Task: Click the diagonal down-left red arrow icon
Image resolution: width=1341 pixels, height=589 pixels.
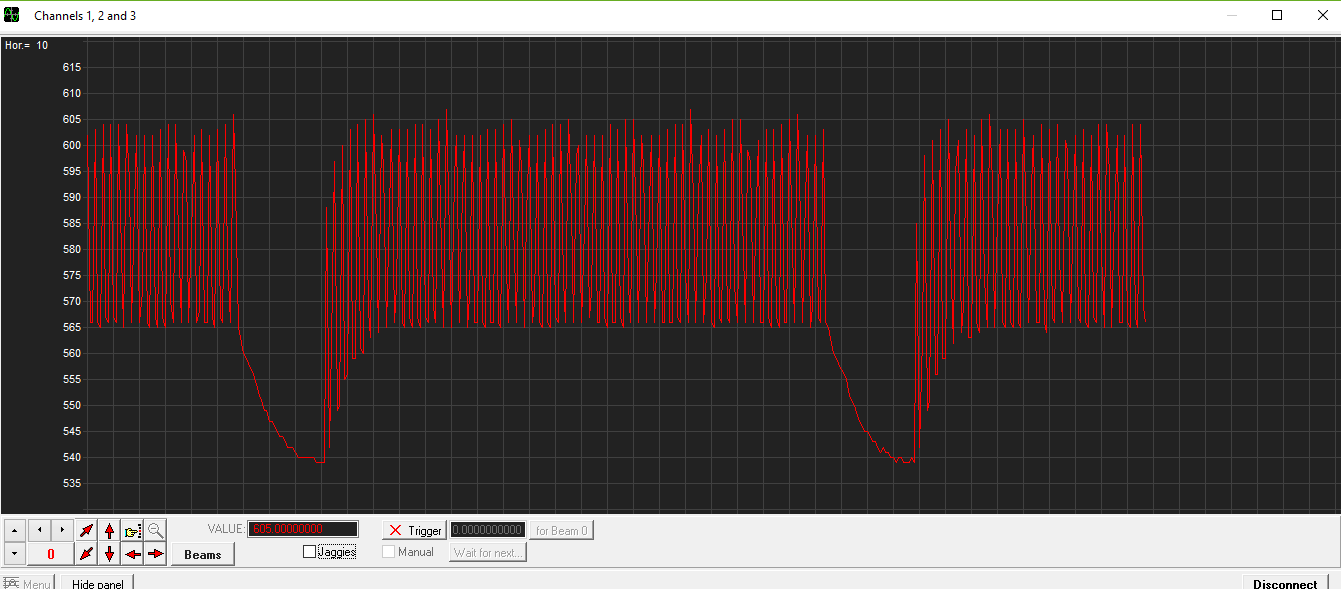Action: (x=87, y=553)
